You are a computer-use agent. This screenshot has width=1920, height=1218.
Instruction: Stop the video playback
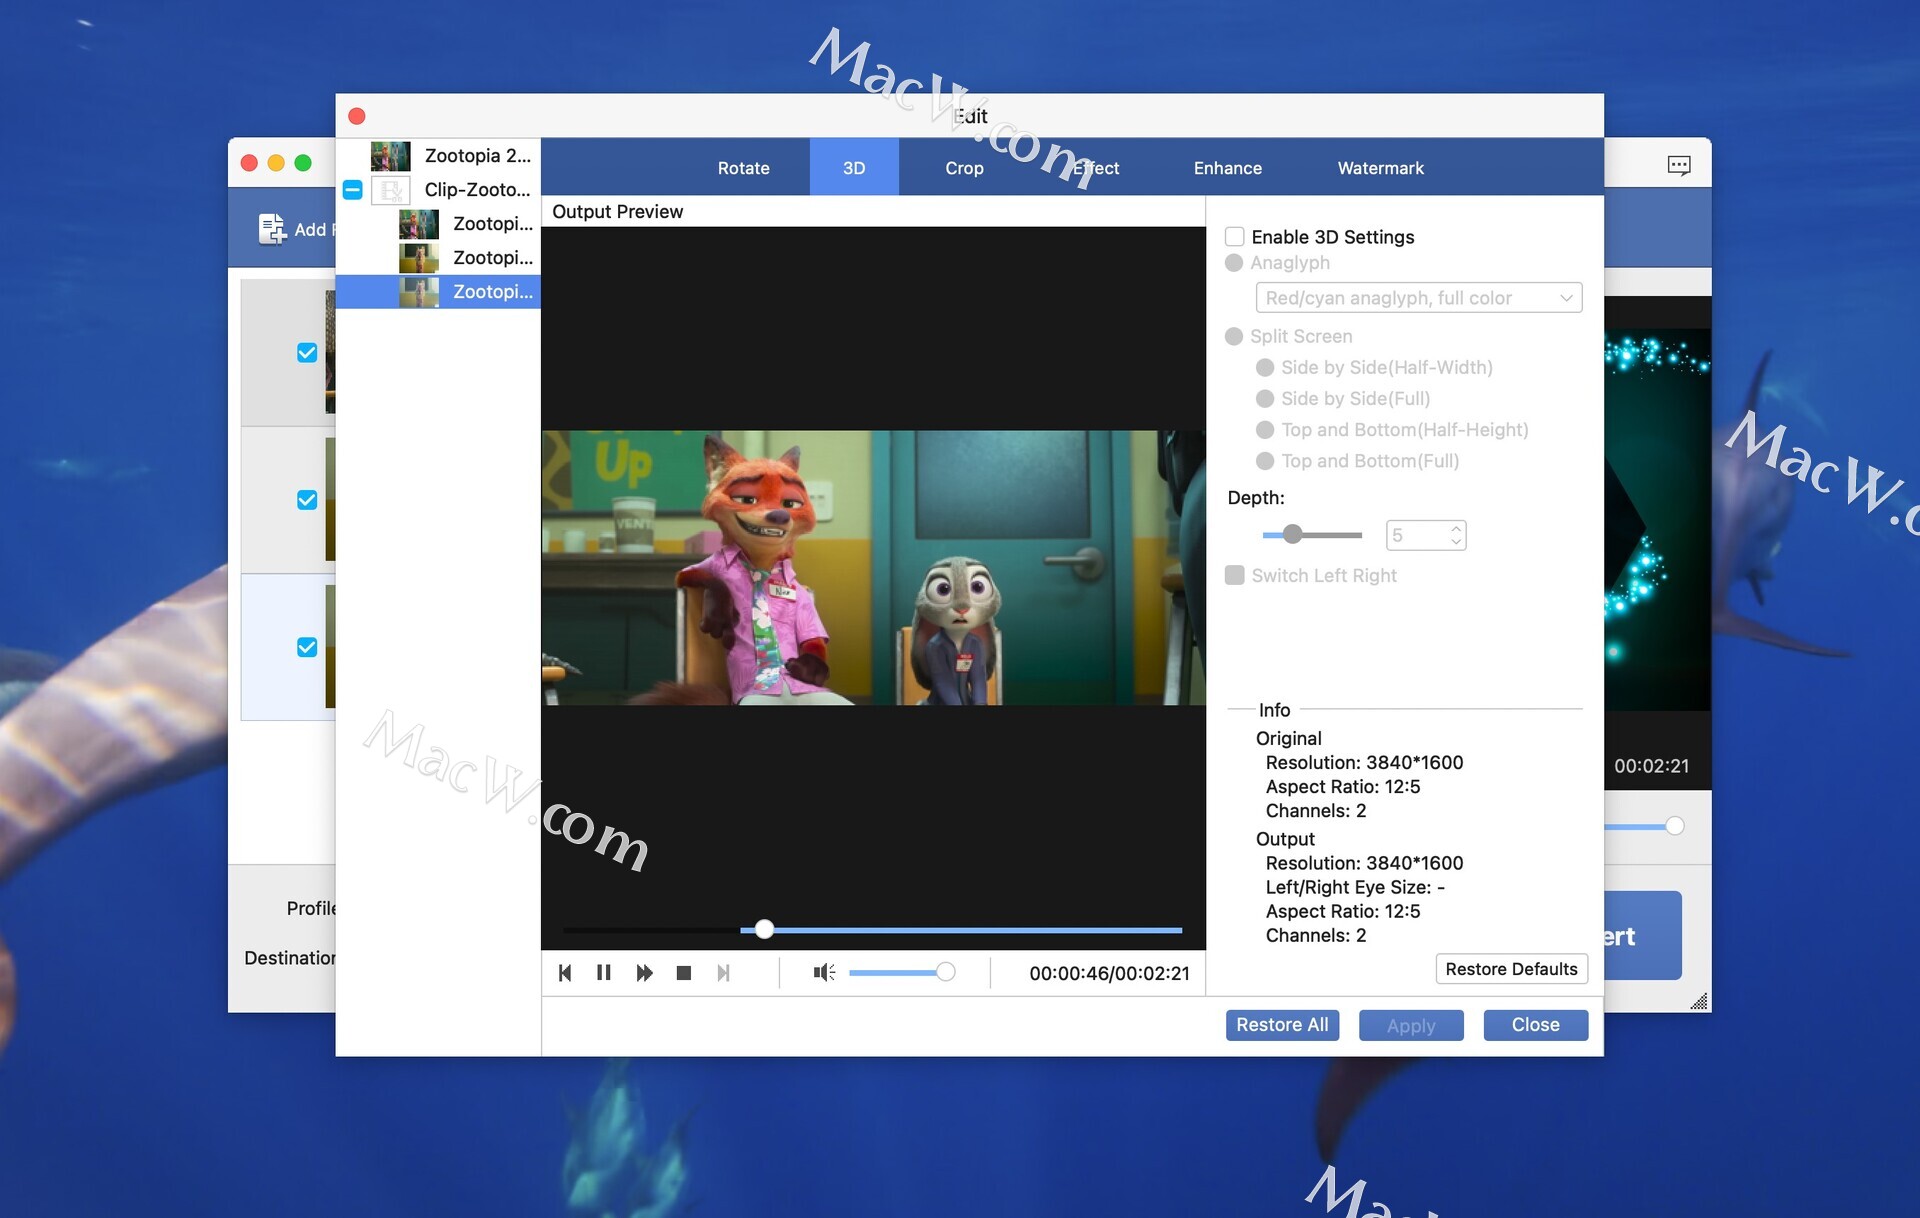684,973
